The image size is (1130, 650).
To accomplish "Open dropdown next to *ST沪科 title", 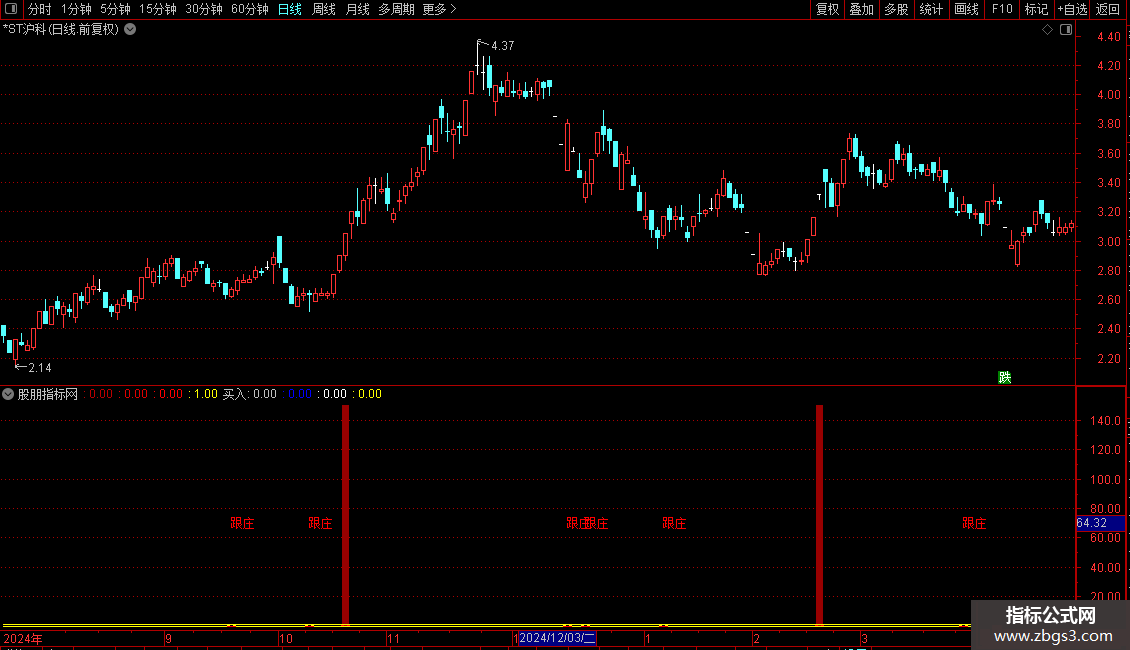I will tap(130, 30).
